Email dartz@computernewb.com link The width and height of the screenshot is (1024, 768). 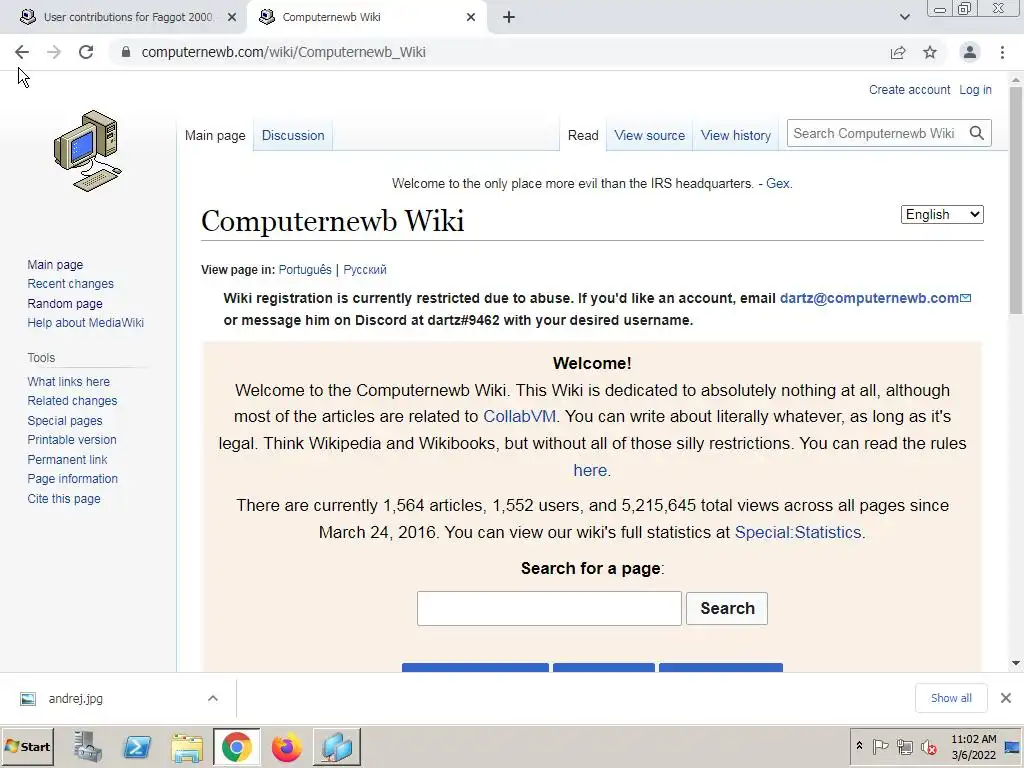pyautogui.click(x=874, y=298)
